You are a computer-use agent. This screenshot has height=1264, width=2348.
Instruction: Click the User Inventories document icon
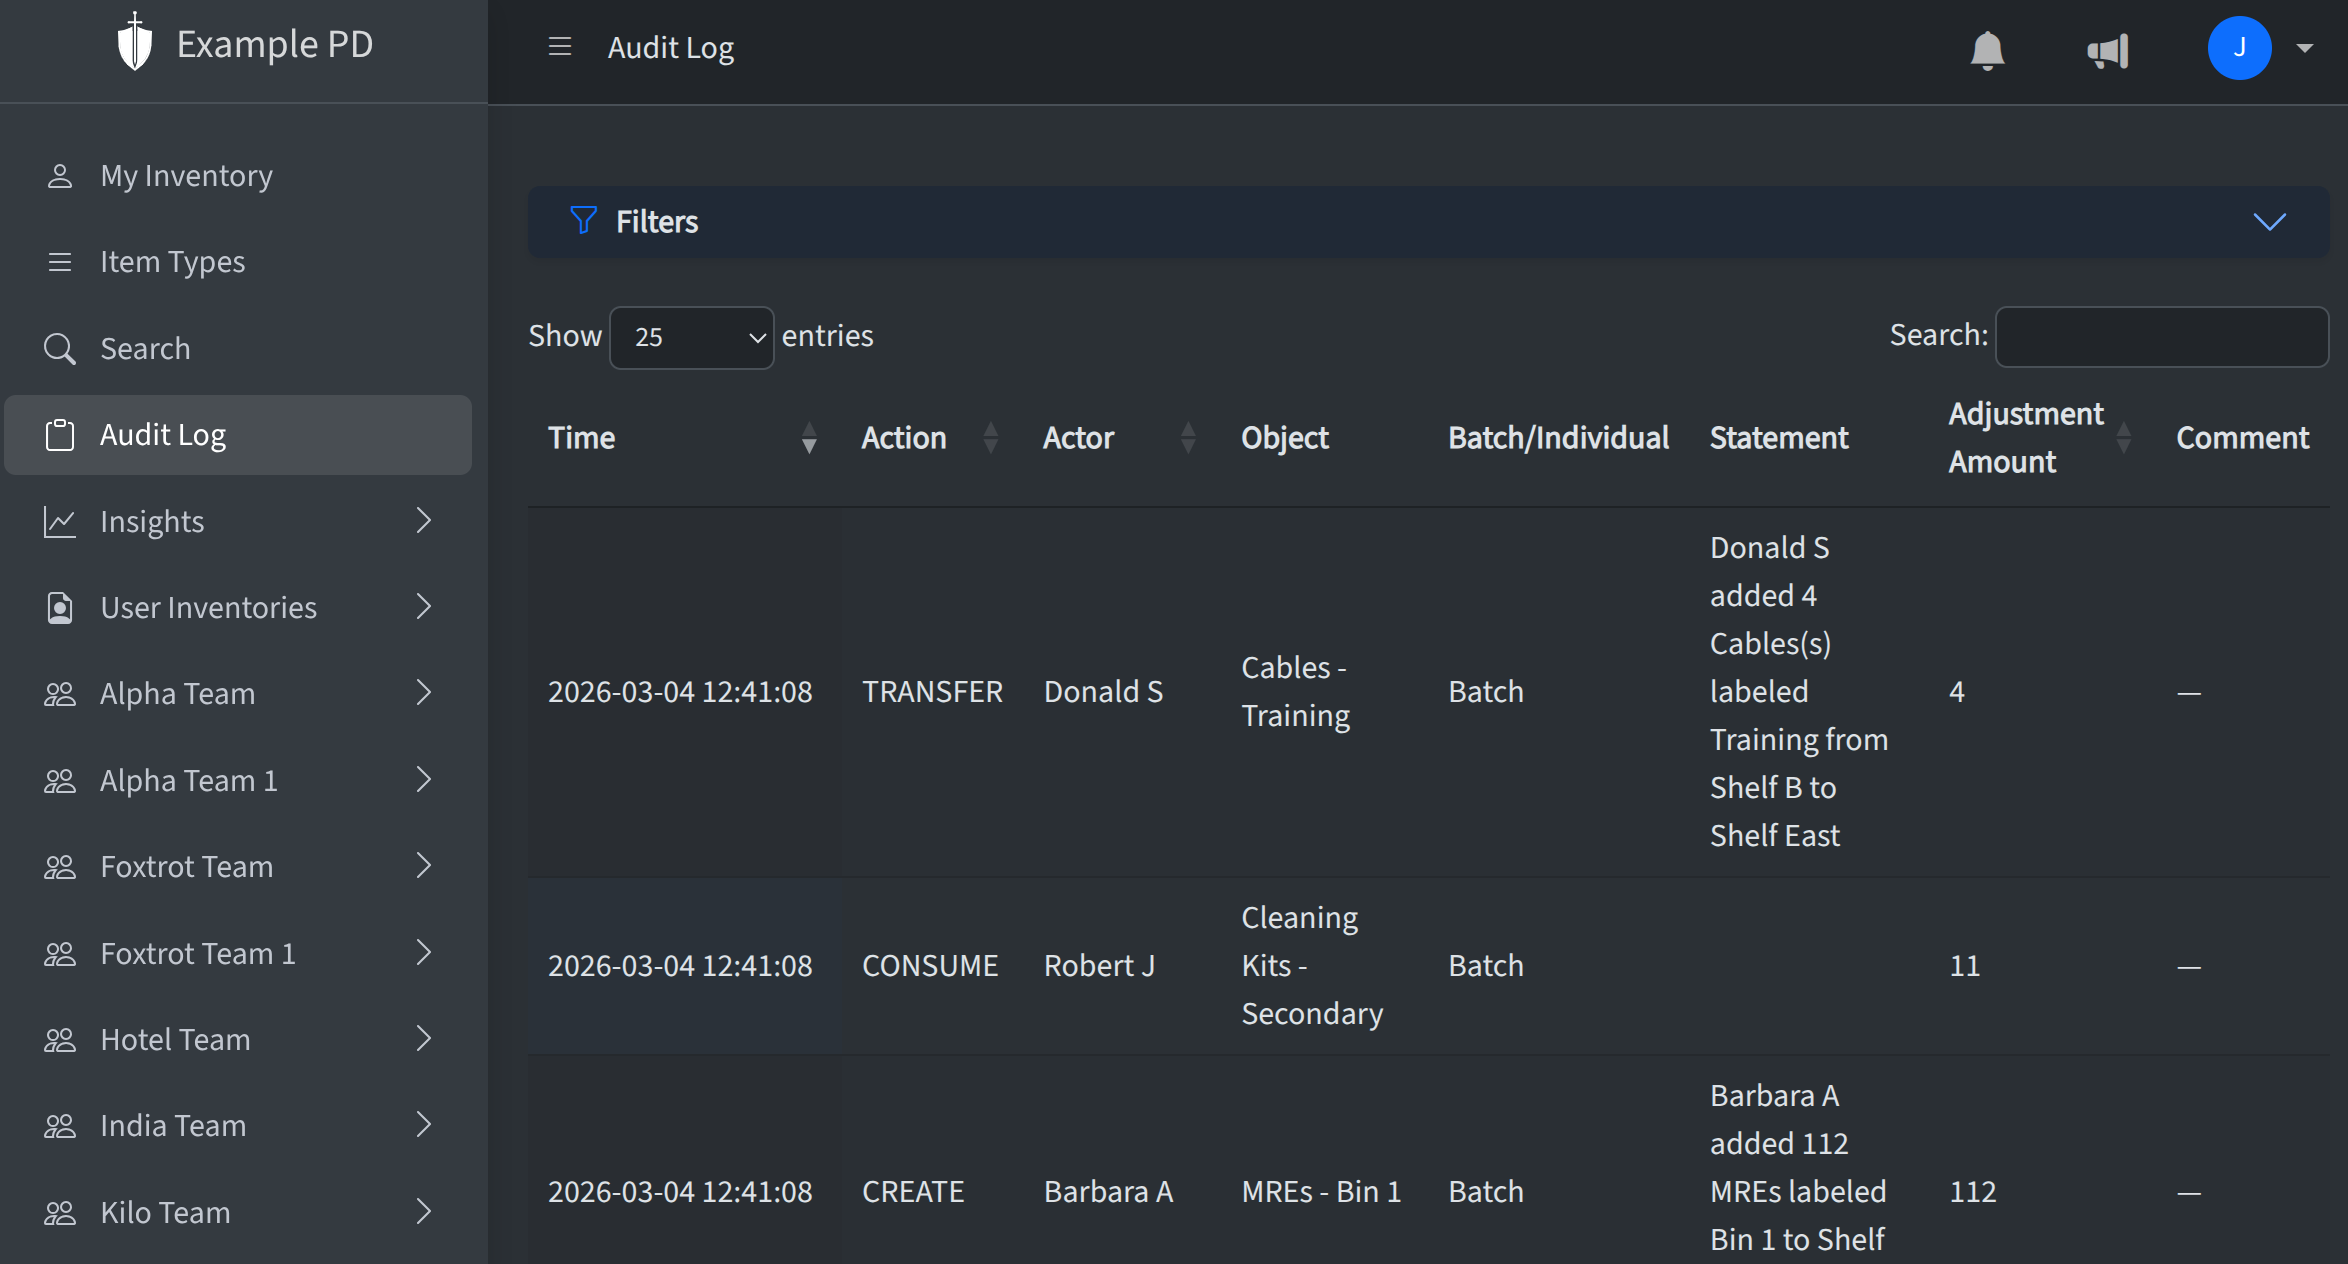tap(60, 607)
